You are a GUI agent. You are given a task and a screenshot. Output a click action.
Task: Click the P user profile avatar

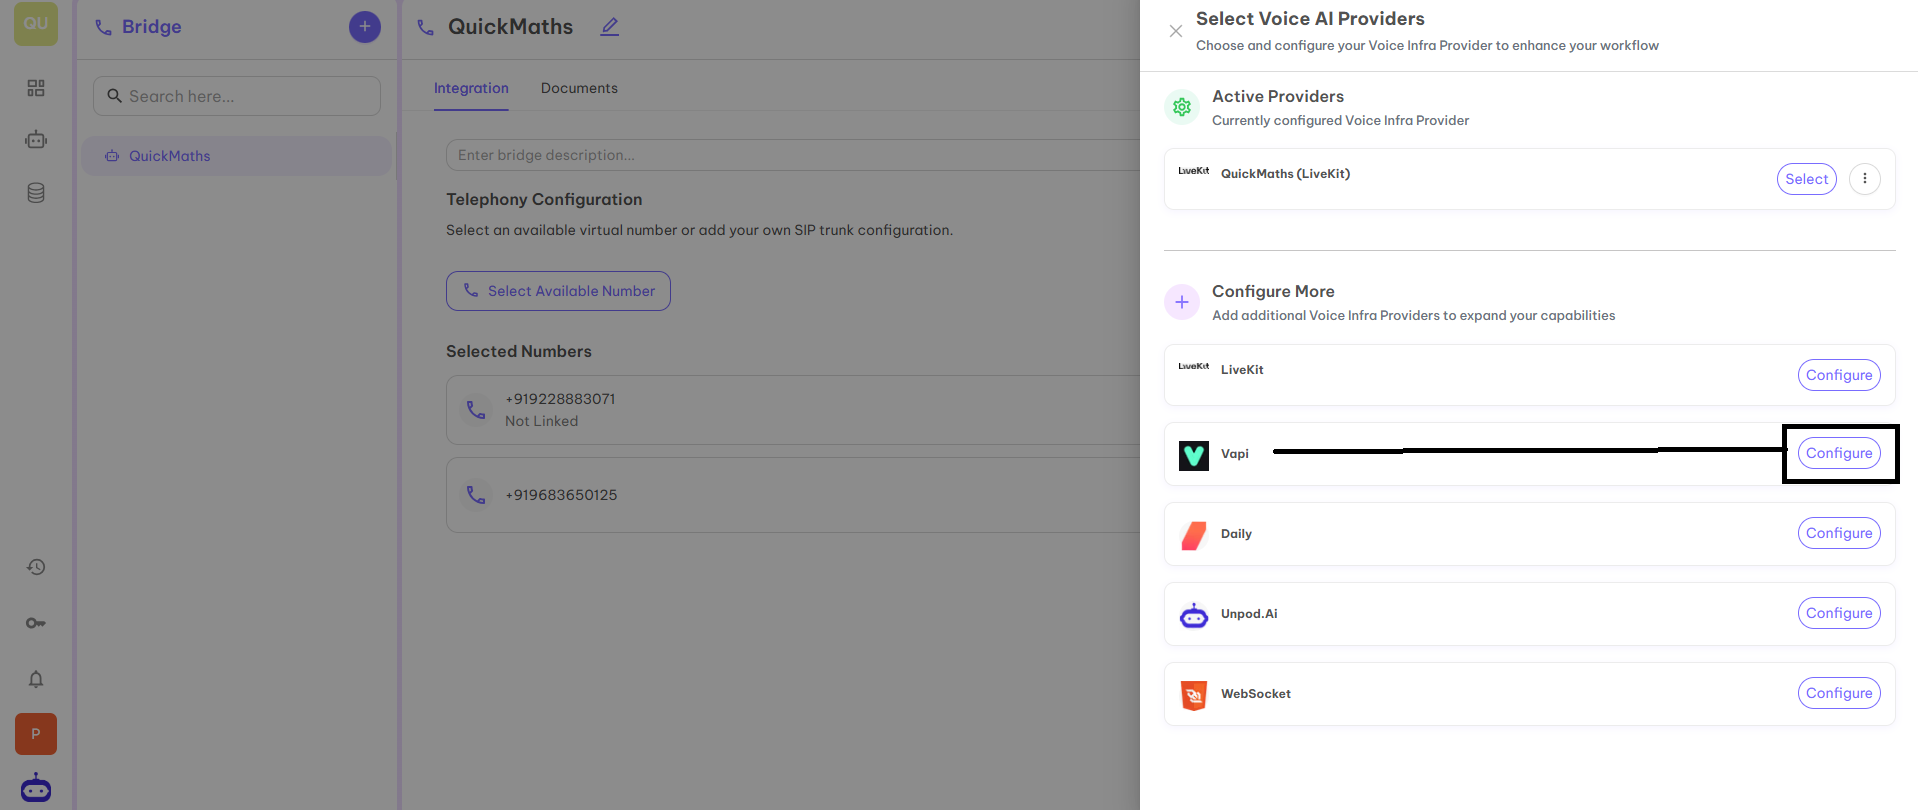point(36,734)
